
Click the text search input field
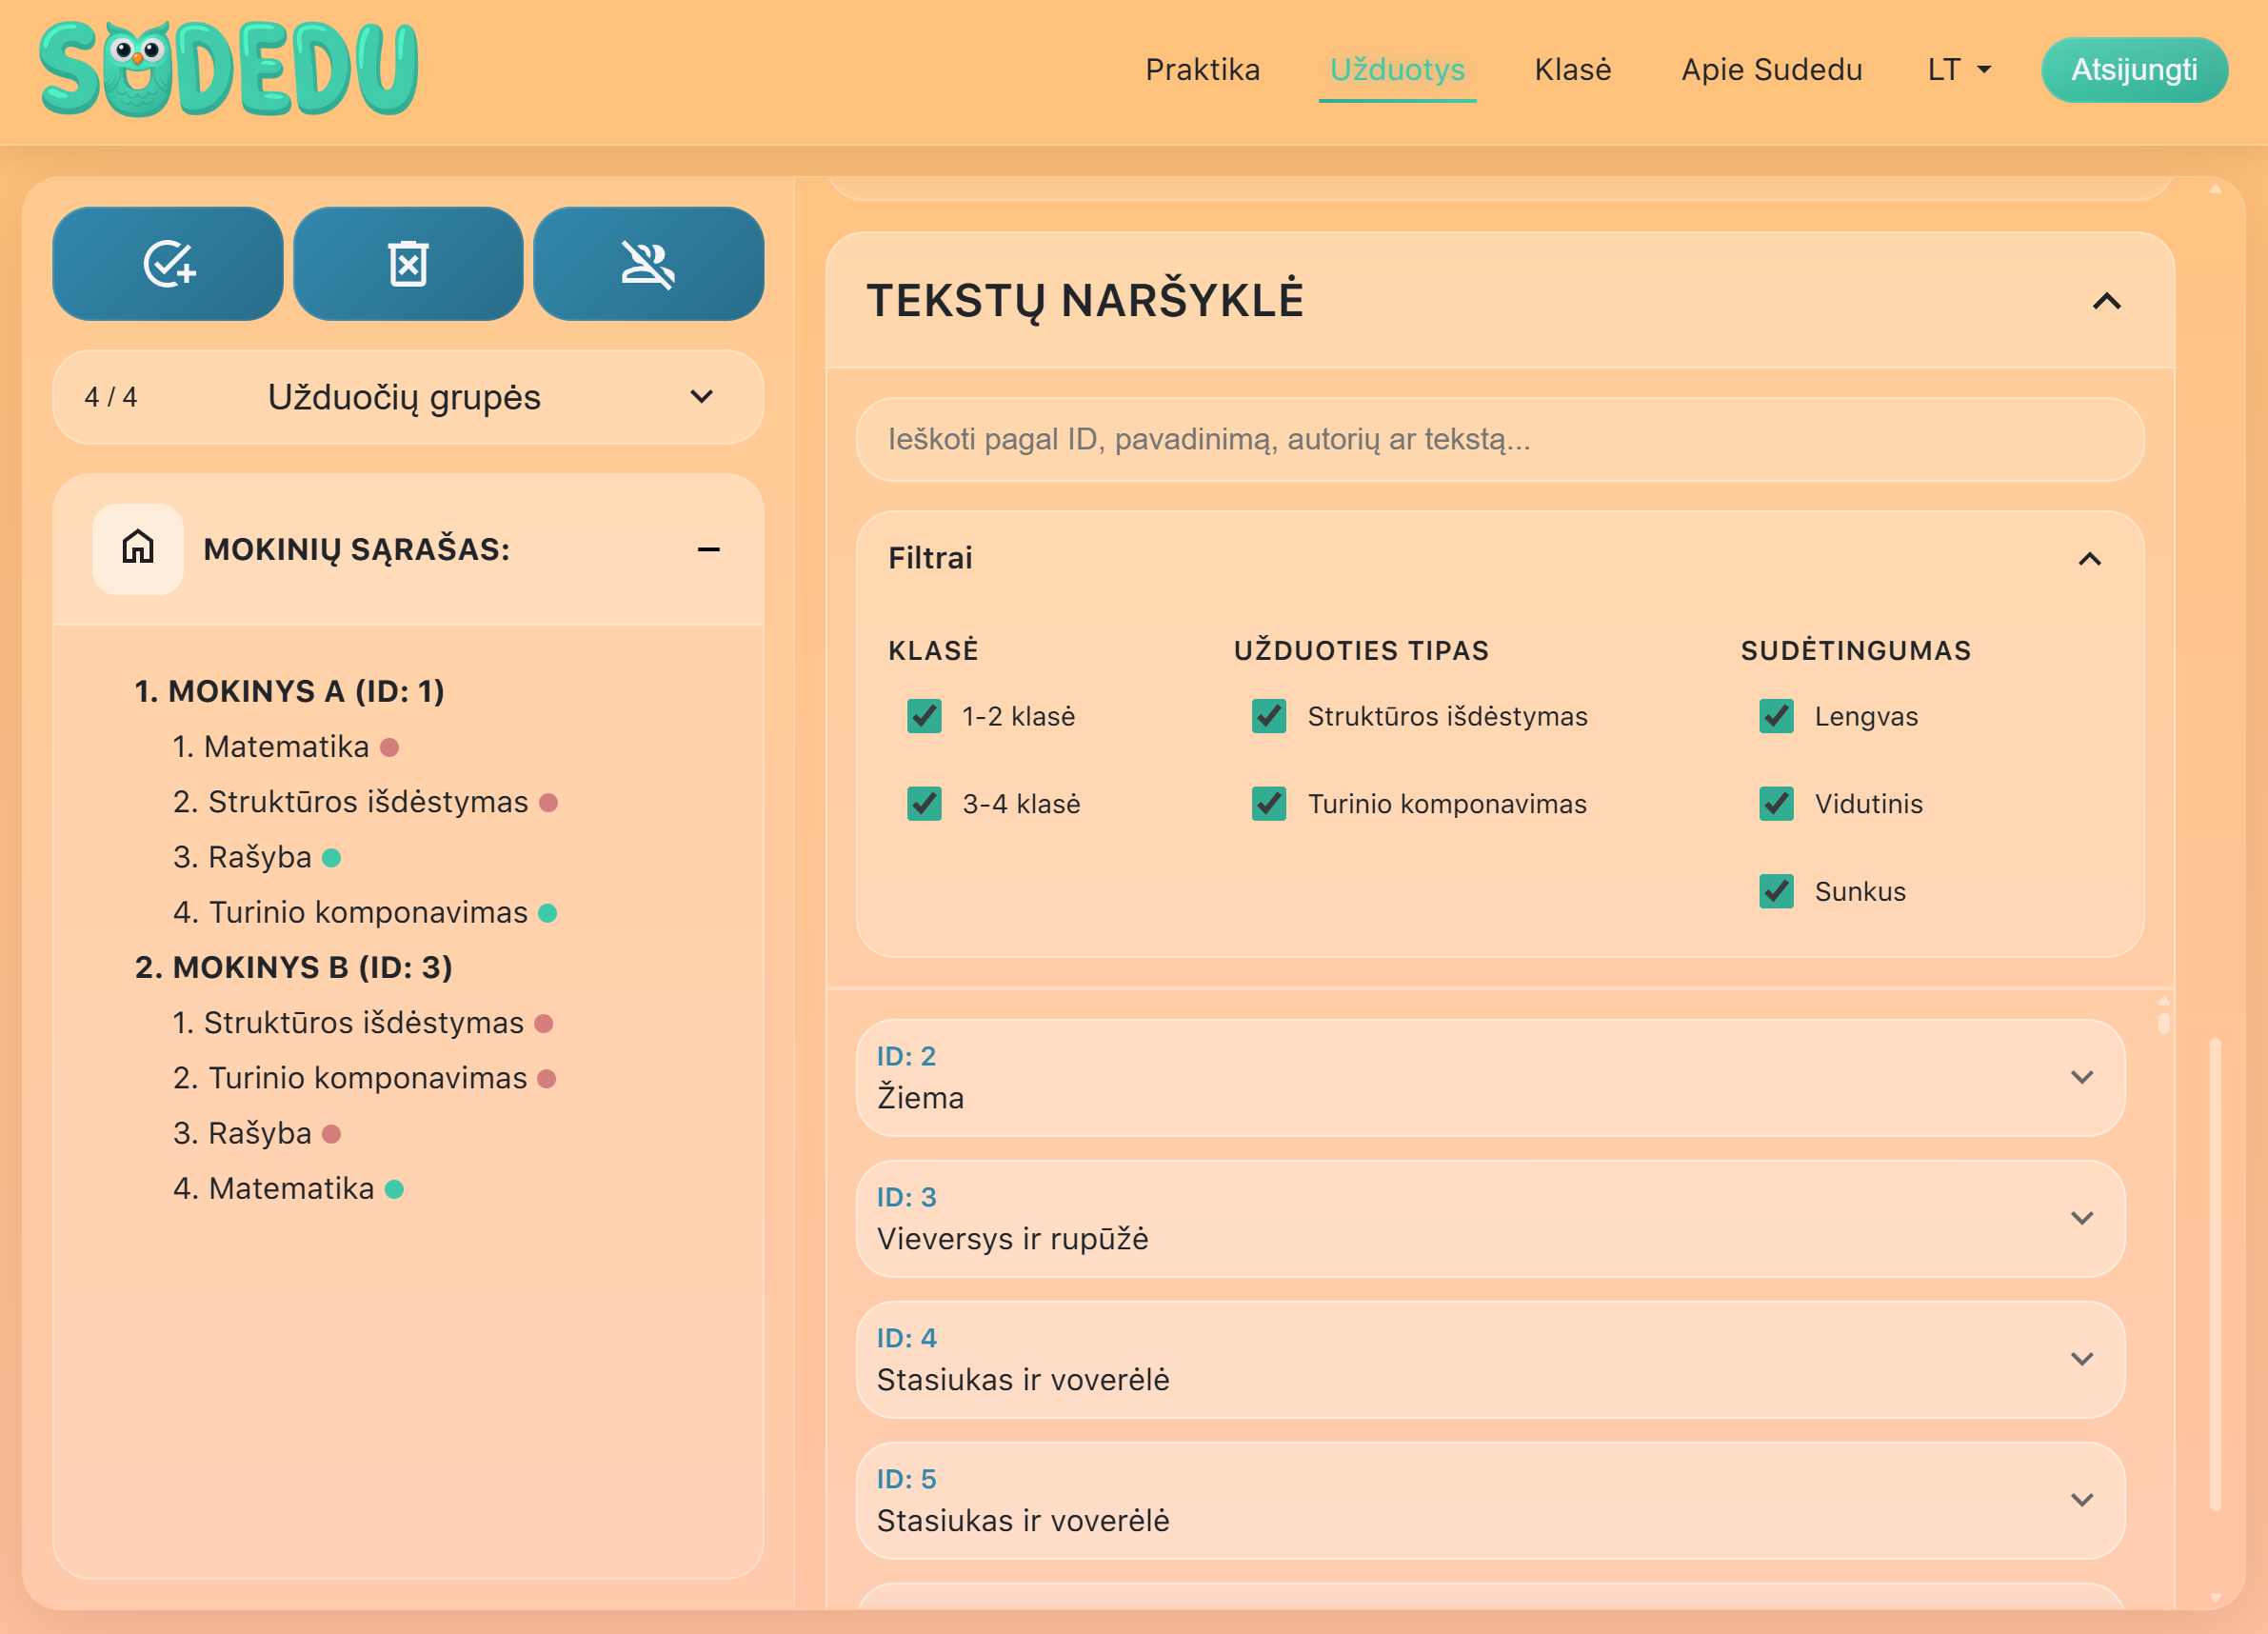click(1499, 439)
